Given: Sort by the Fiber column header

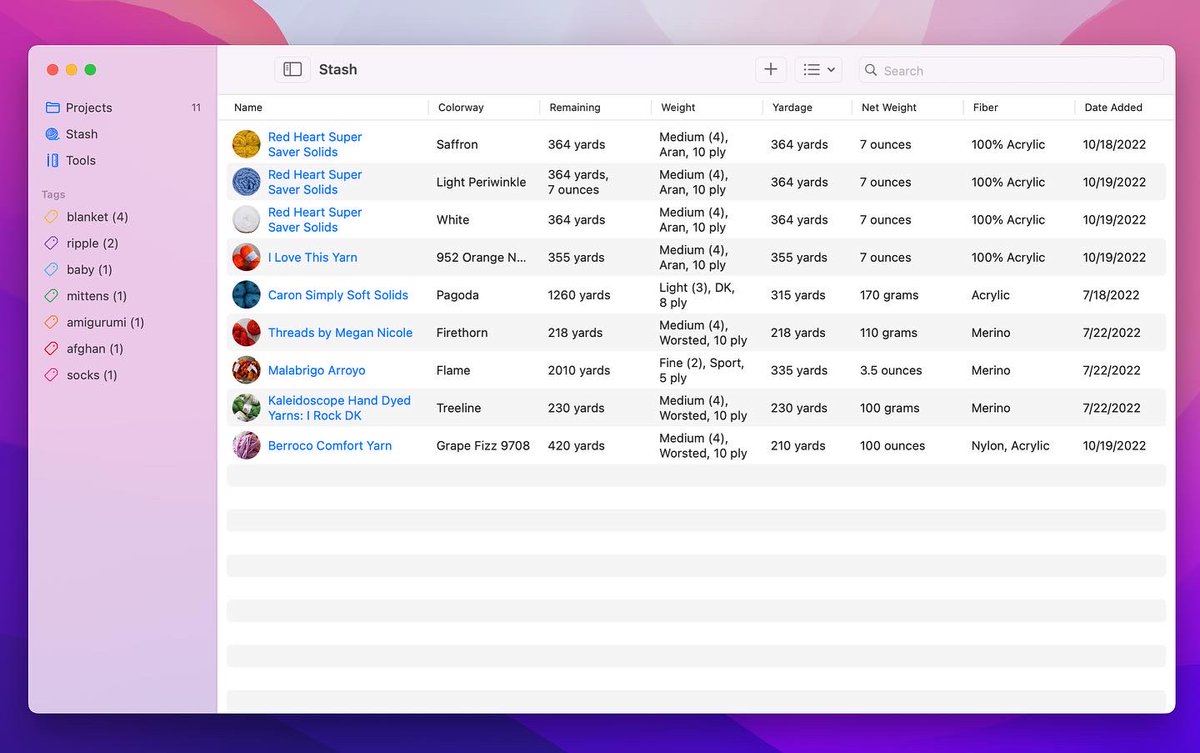Looking at the screenshot, I should pyautogui.click(x=985, y=107).
